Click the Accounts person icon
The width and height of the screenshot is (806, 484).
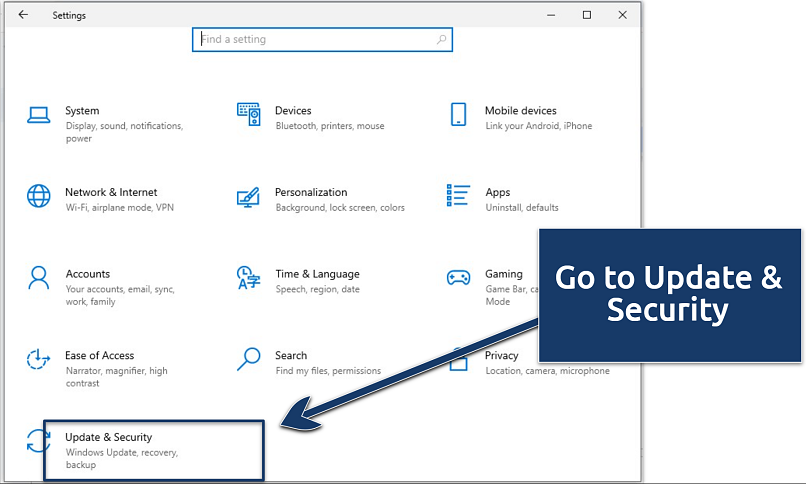(39, 277)
